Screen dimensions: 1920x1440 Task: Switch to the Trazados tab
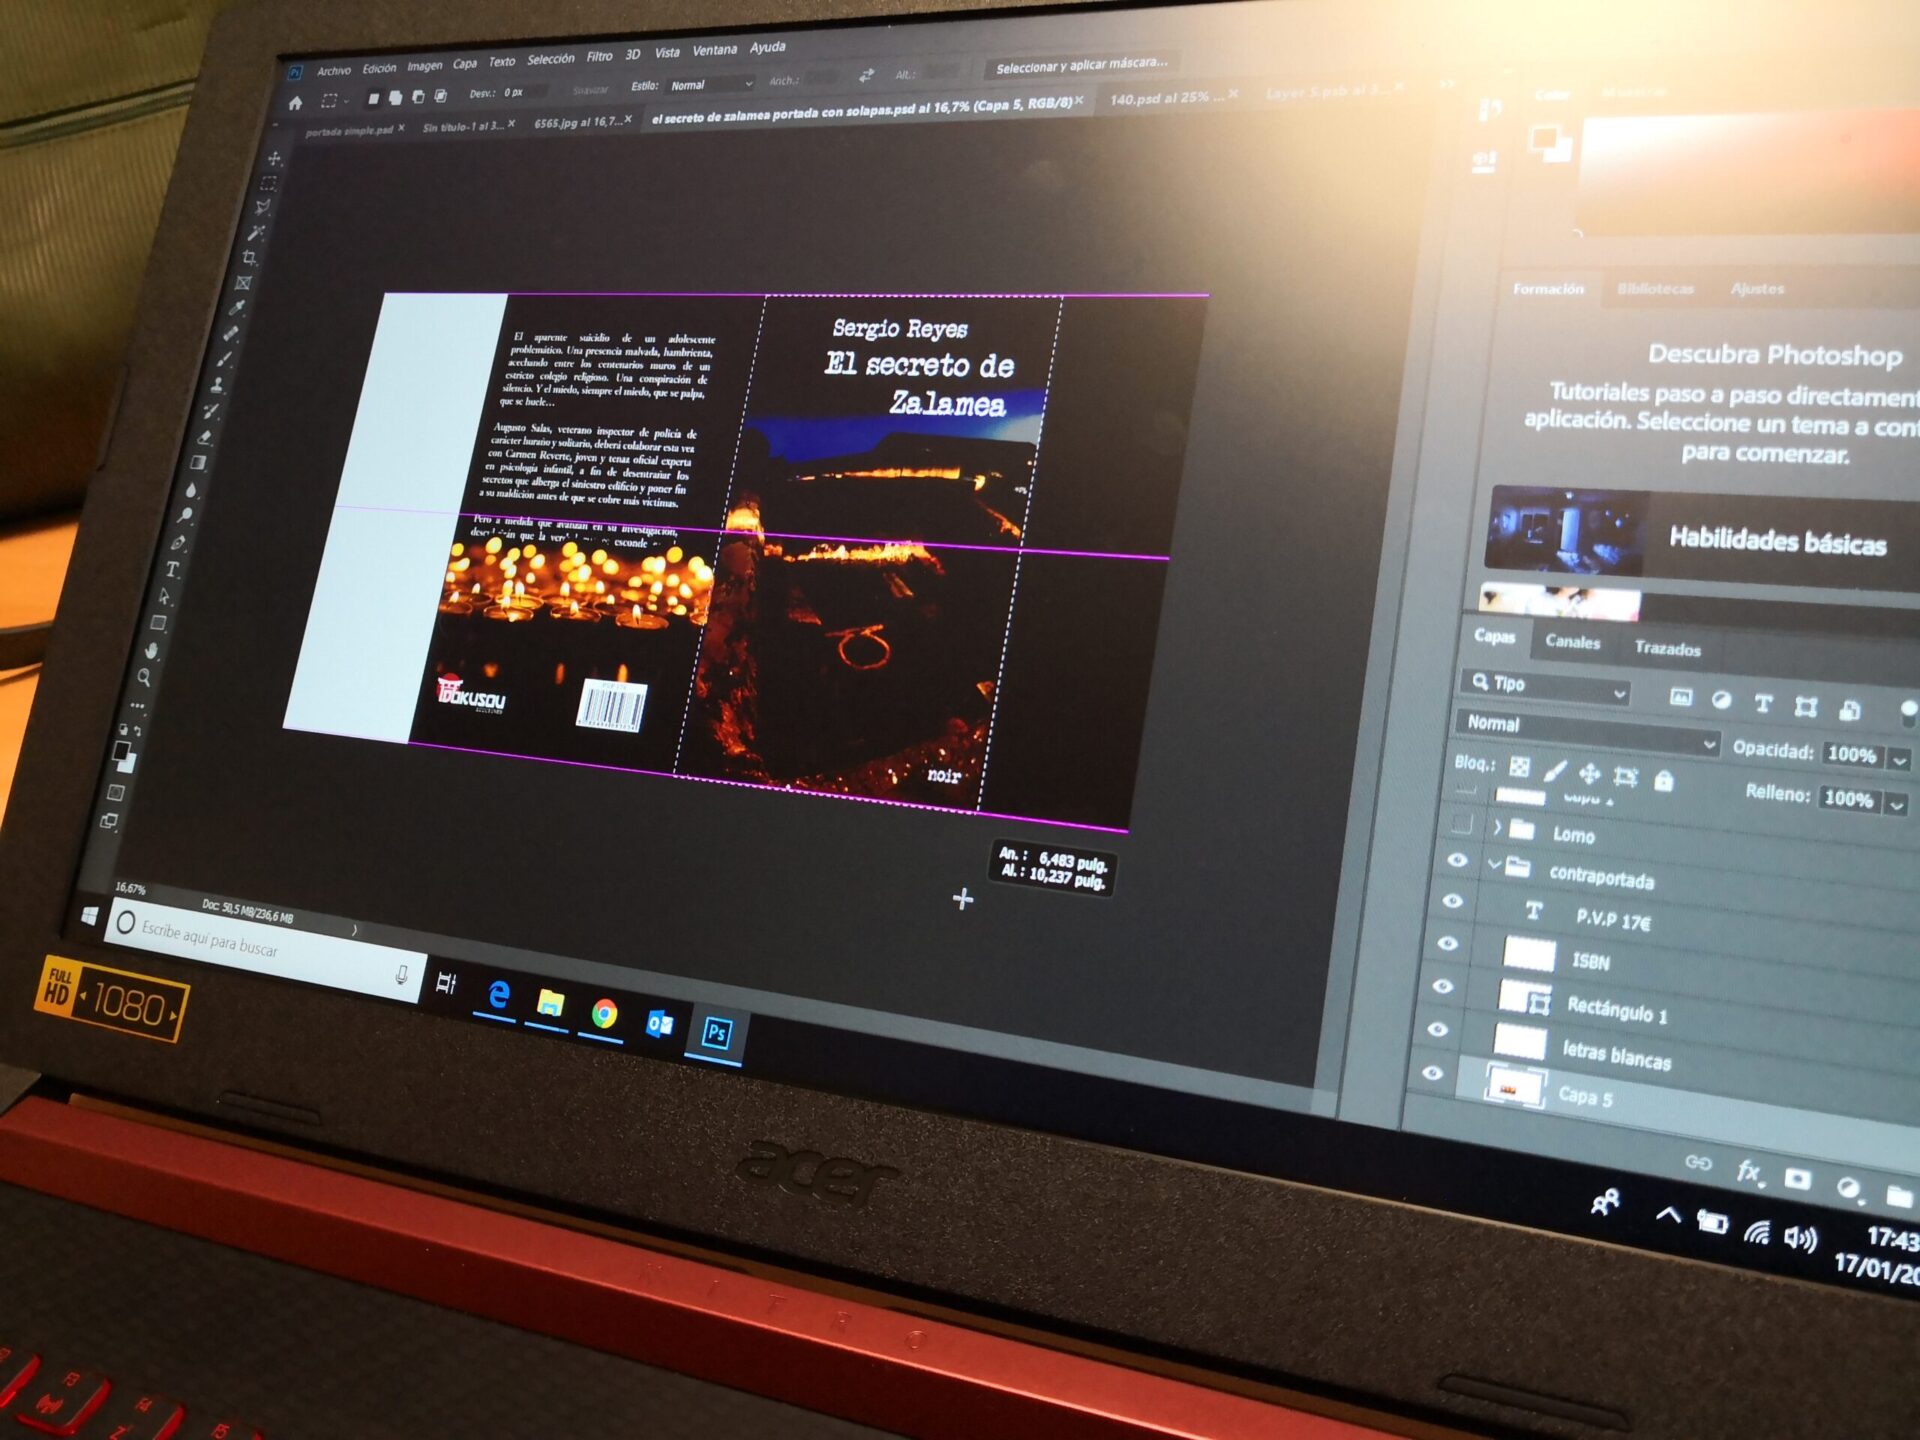(1667, 649)
